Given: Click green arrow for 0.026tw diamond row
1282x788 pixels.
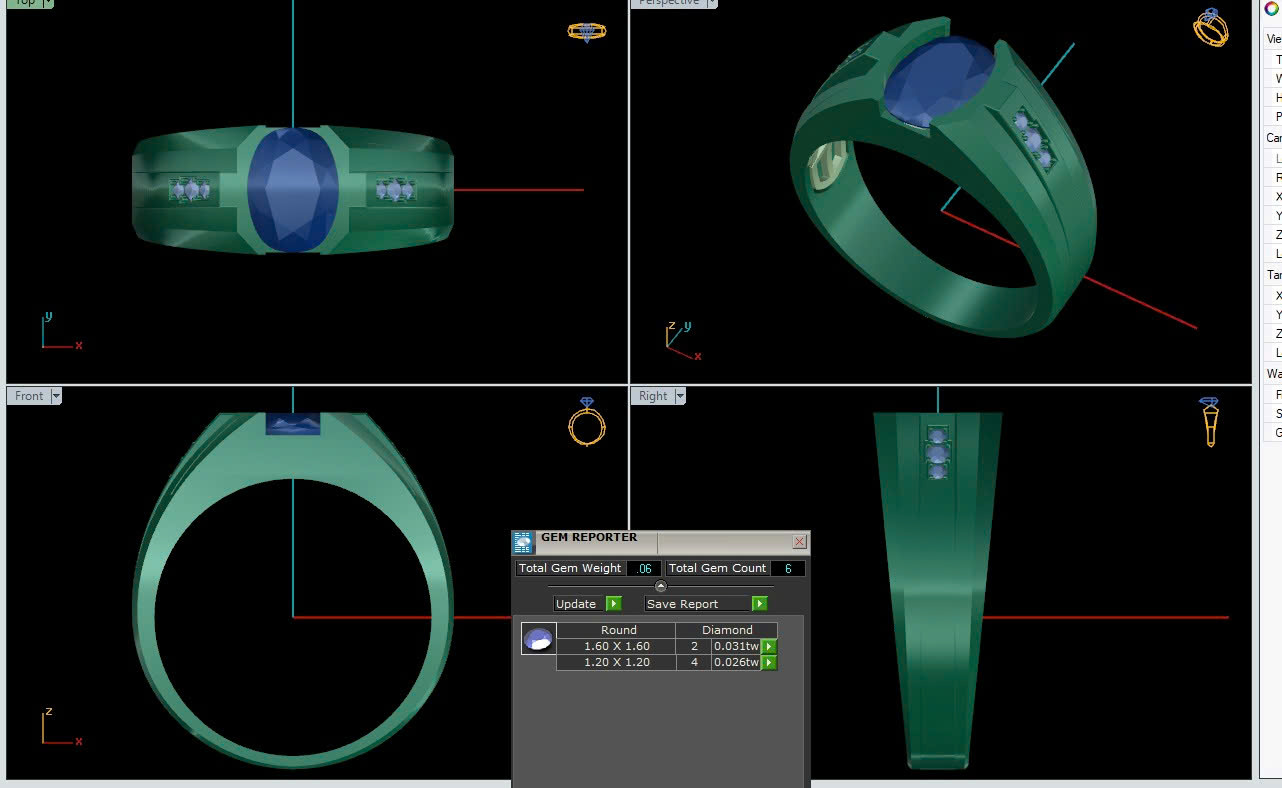Looking at the screenshot, I should 769,662.
